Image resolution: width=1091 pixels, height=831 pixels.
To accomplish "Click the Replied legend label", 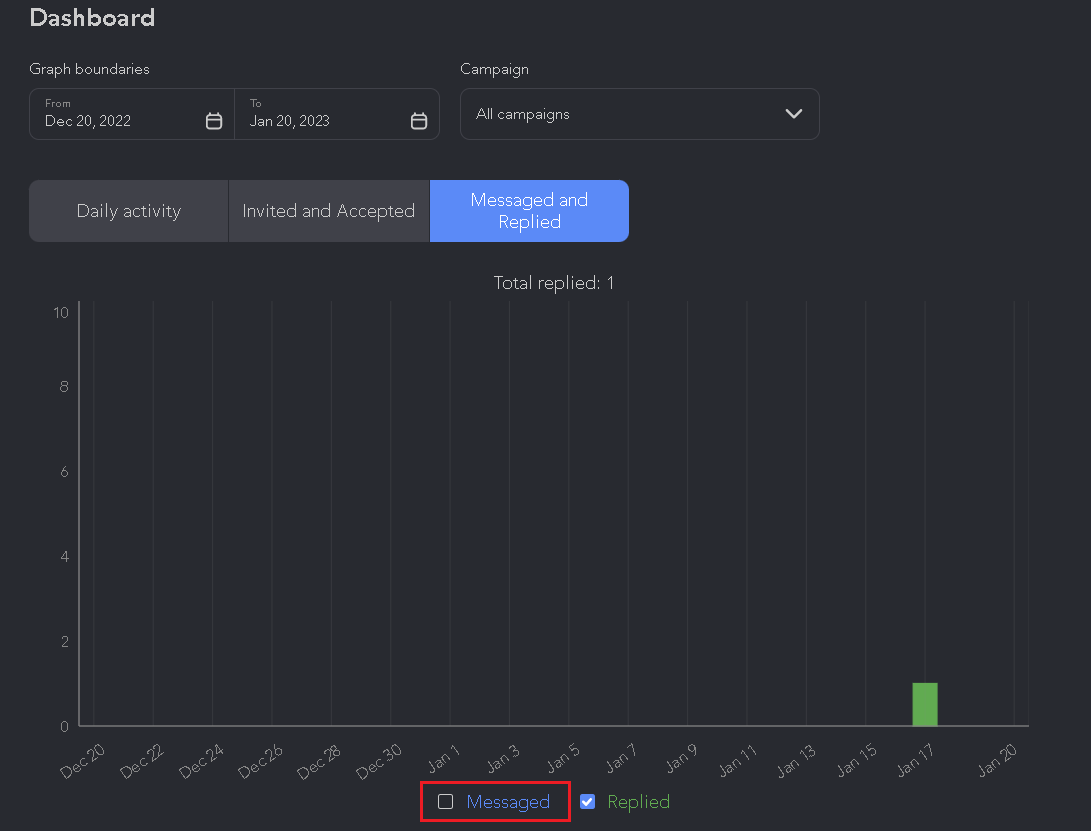I will (637, 802).
